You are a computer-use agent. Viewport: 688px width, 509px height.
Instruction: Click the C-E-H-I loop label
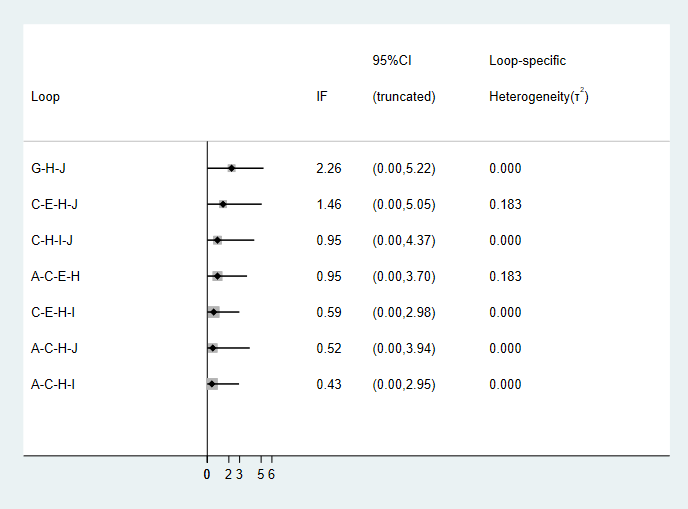pos(53,312)
